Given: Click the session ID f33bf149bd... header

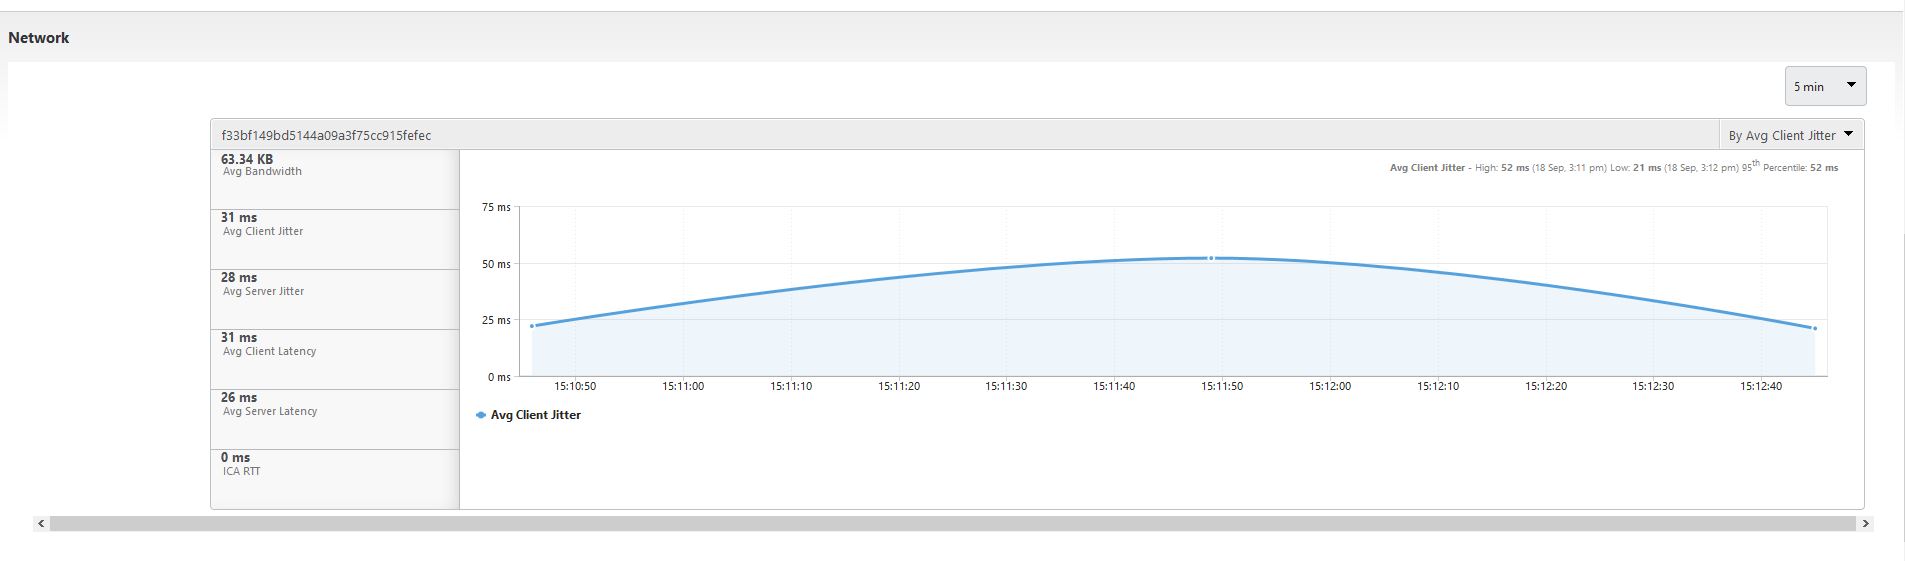Looking at the screenshot, I should click(x=326, y=135).
